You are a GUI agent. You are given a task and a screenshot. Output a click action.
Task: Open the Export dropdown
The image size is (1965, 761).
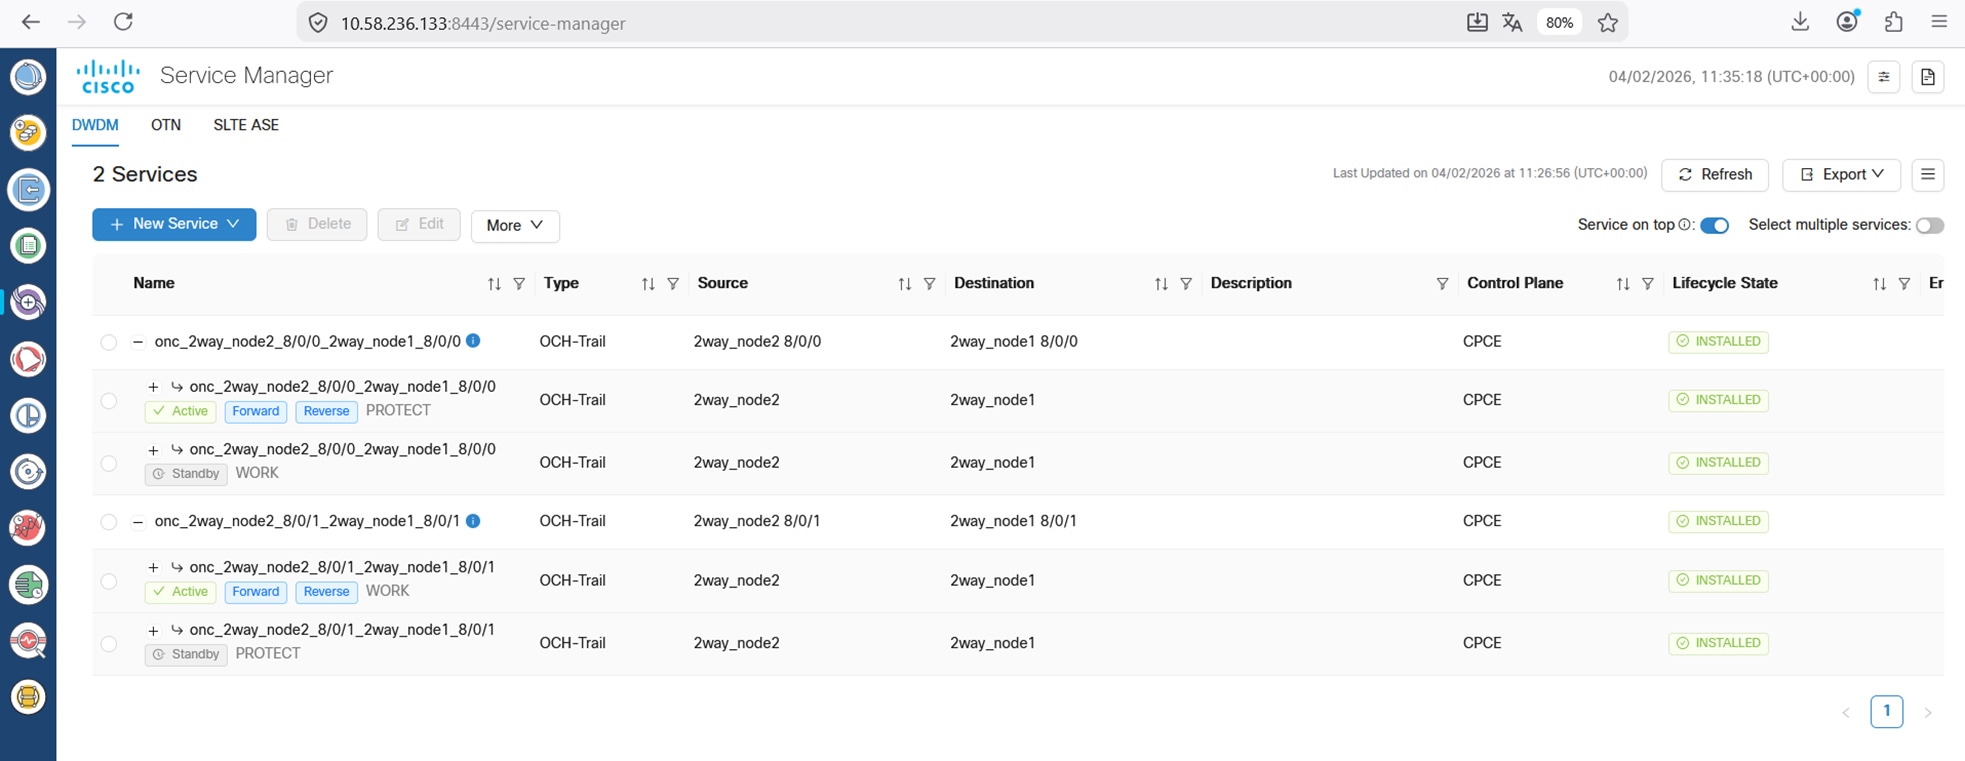pos(1842,175)
